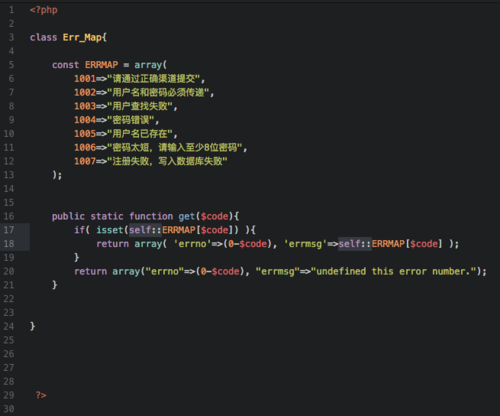The height and width of the screenshot is (416, 500).
Task: Click highlighted self:: on line 17
Action: tap(145, 230)
